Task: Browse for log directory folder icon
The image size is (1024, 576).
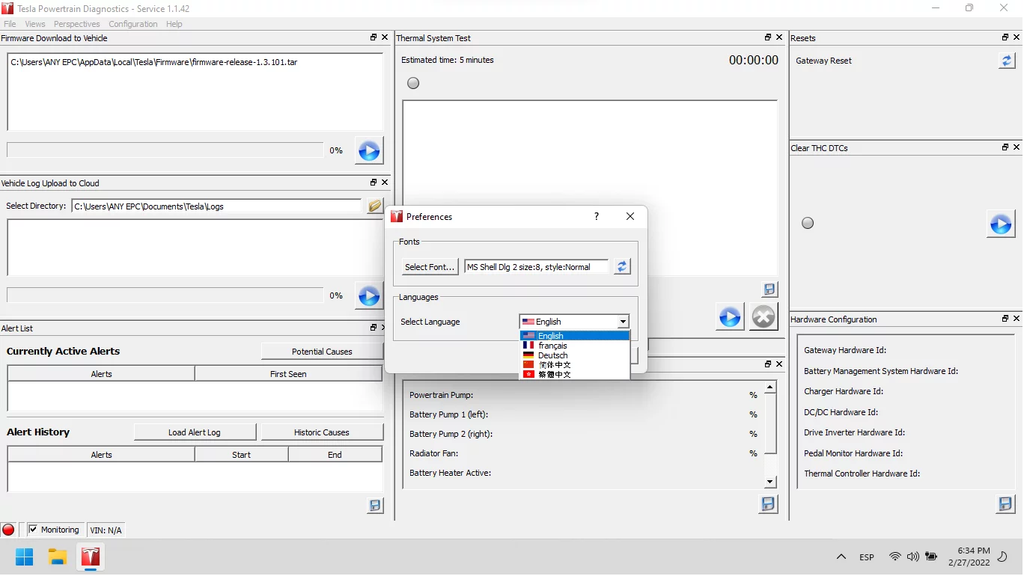Action: tap(374, 206)
